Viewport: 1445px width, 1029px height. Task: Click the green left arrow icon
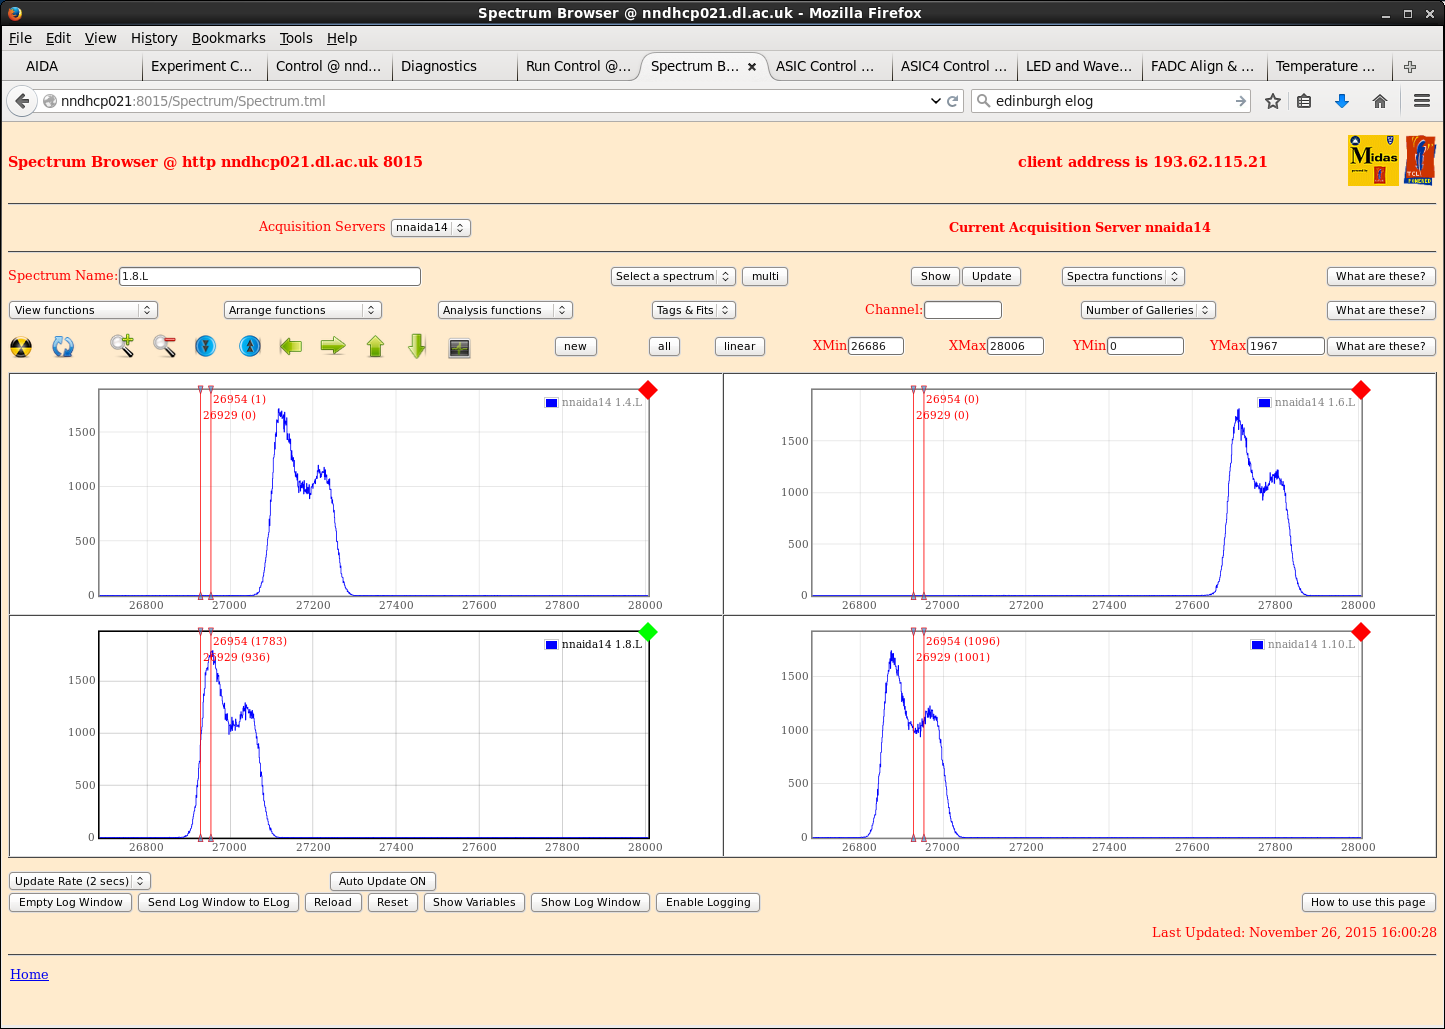click(291, 346)
